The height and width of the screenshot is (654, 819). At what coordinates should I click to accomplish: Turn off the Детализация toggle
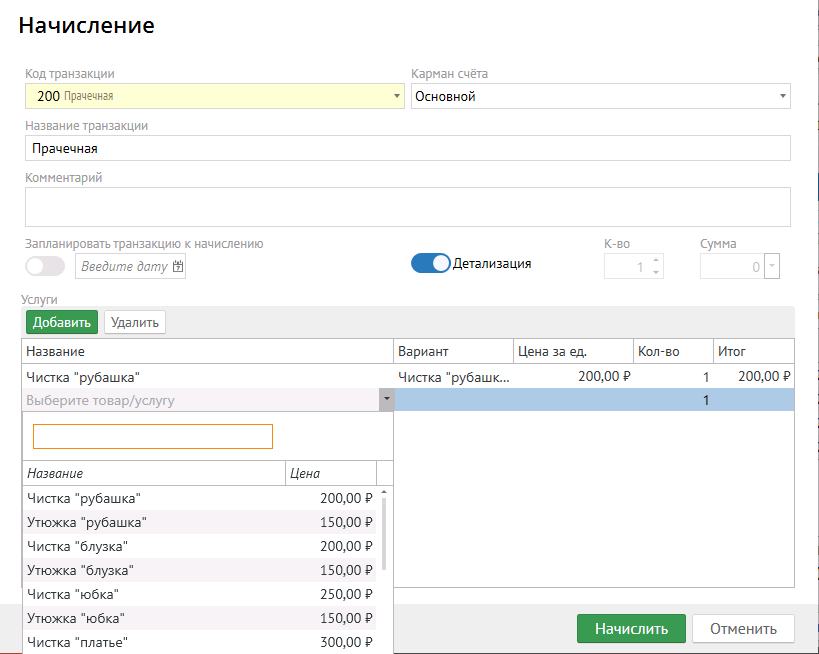(x=431, y=264)
